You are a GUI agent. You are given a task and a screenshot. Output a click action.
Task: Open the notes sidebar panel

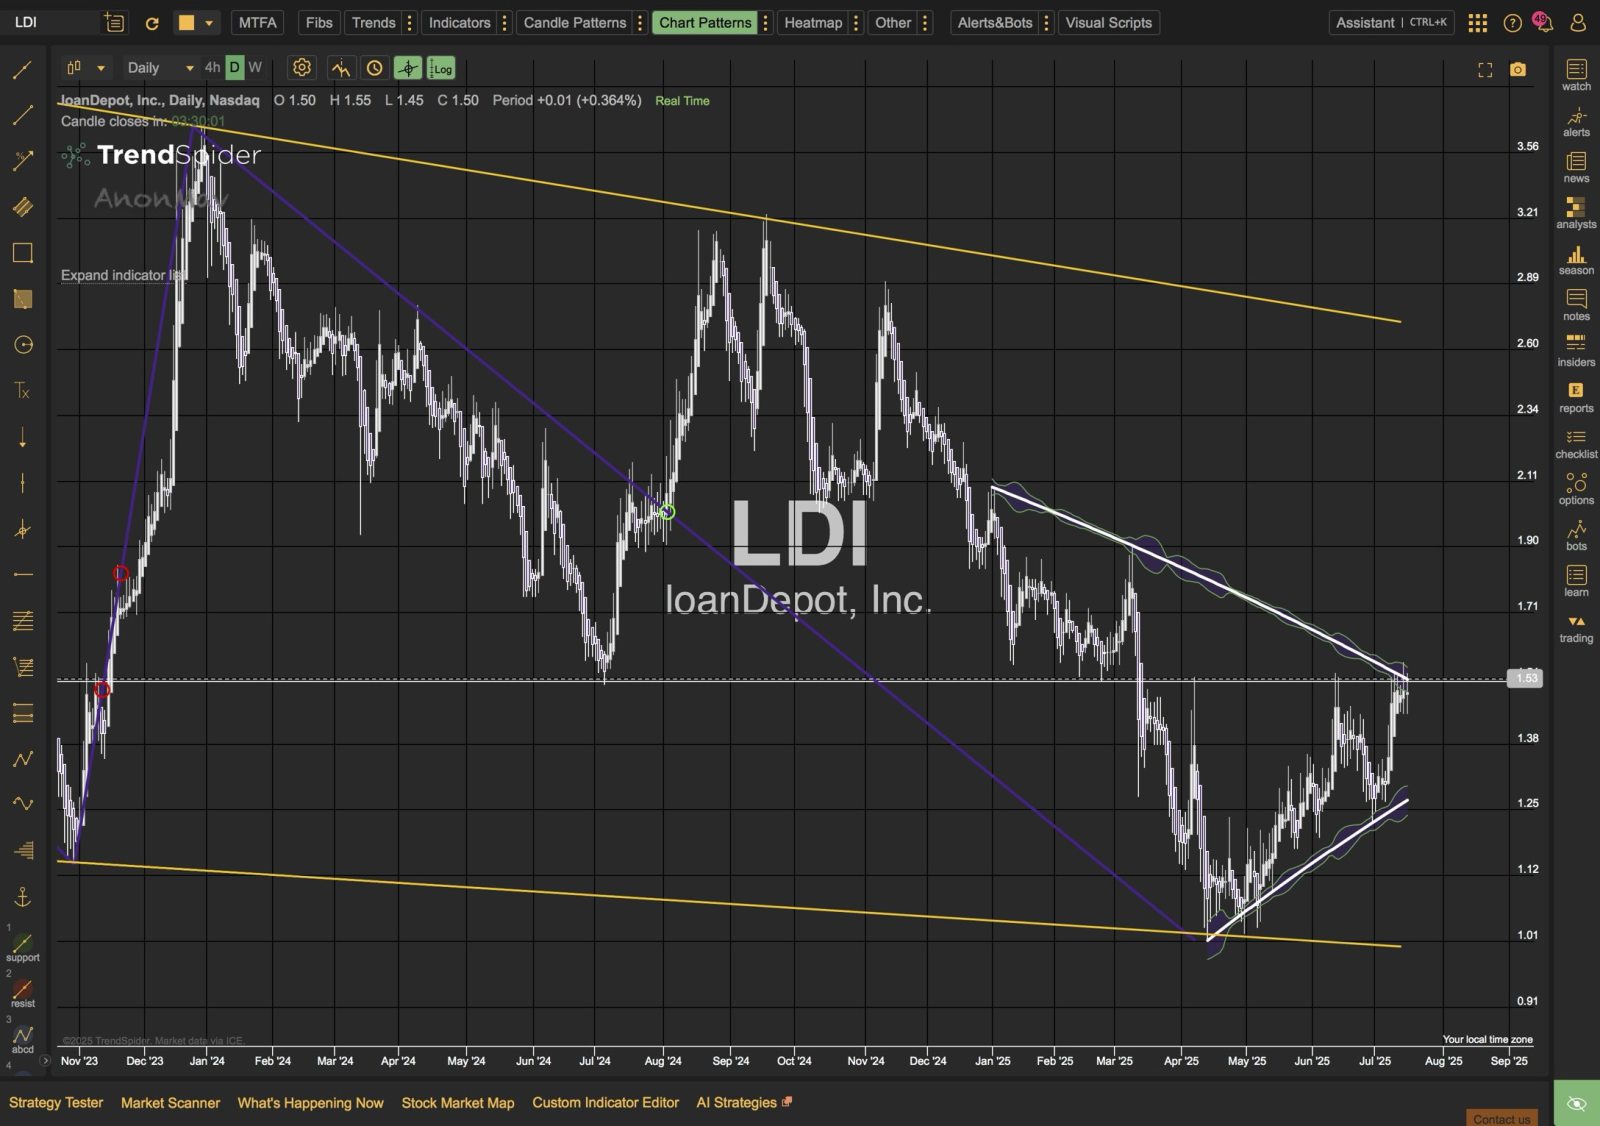pos(1576,305)
